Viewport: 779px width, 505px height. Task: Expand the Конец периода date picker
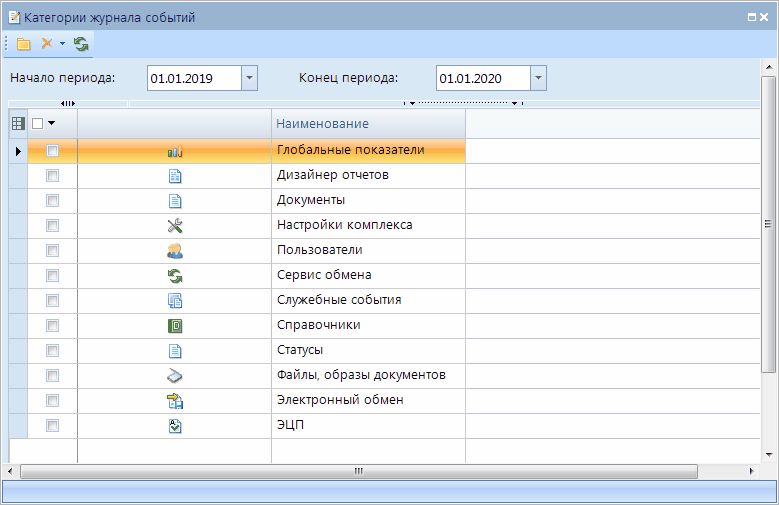(x=538, y=78)
